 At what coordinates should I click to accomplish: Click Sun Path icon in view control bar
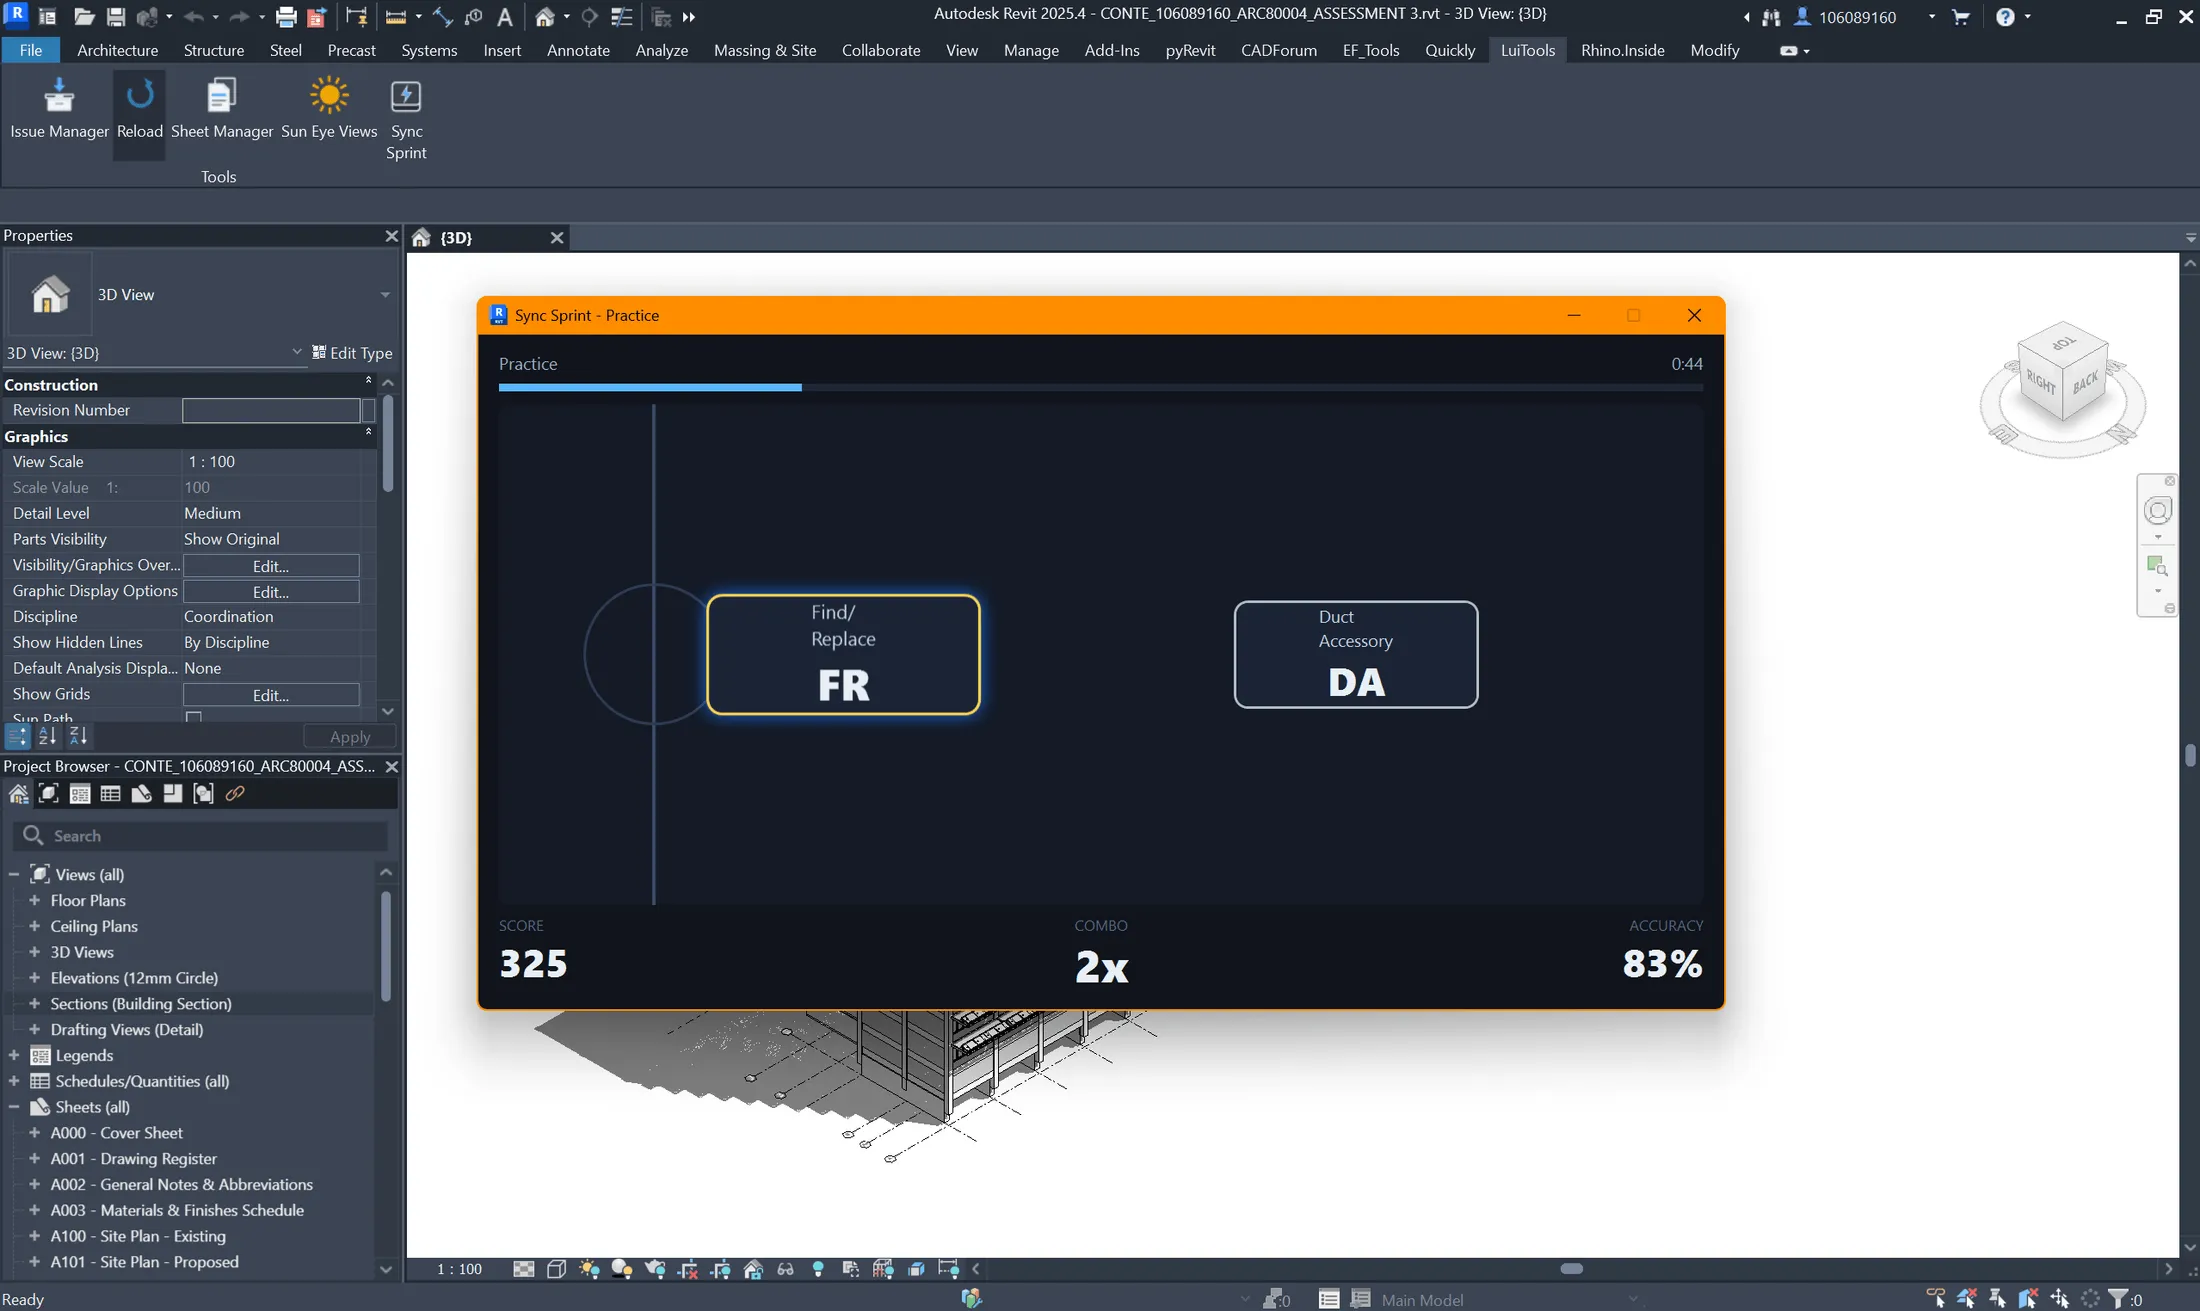(x=590, y=1269)
